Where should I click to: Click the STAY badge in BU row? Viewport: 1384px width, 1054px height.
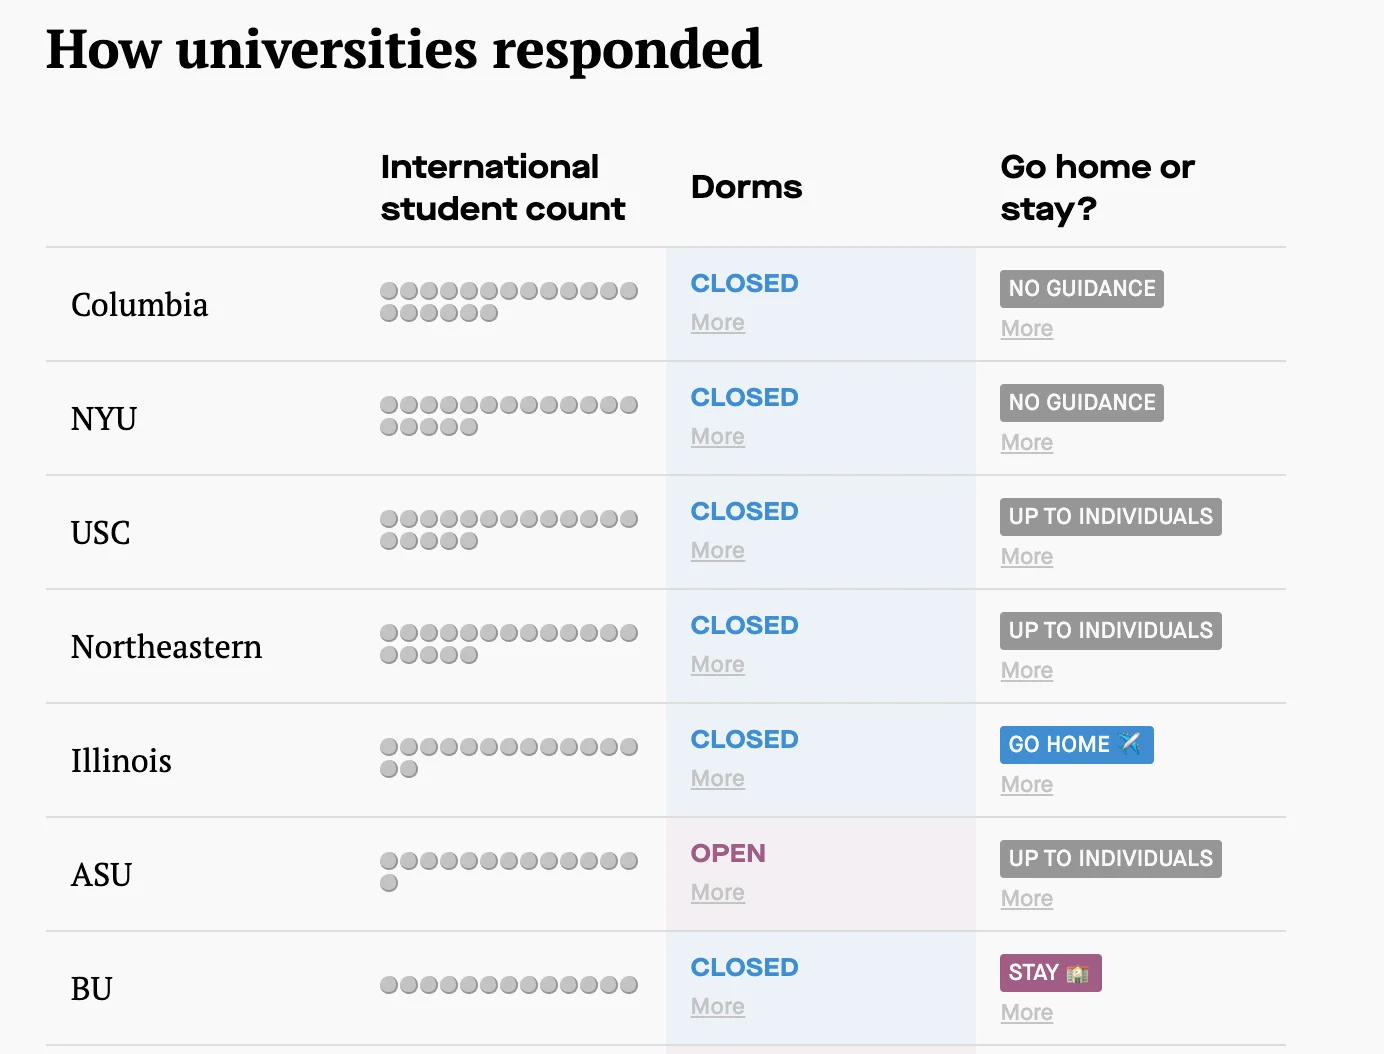point(1050,973)
